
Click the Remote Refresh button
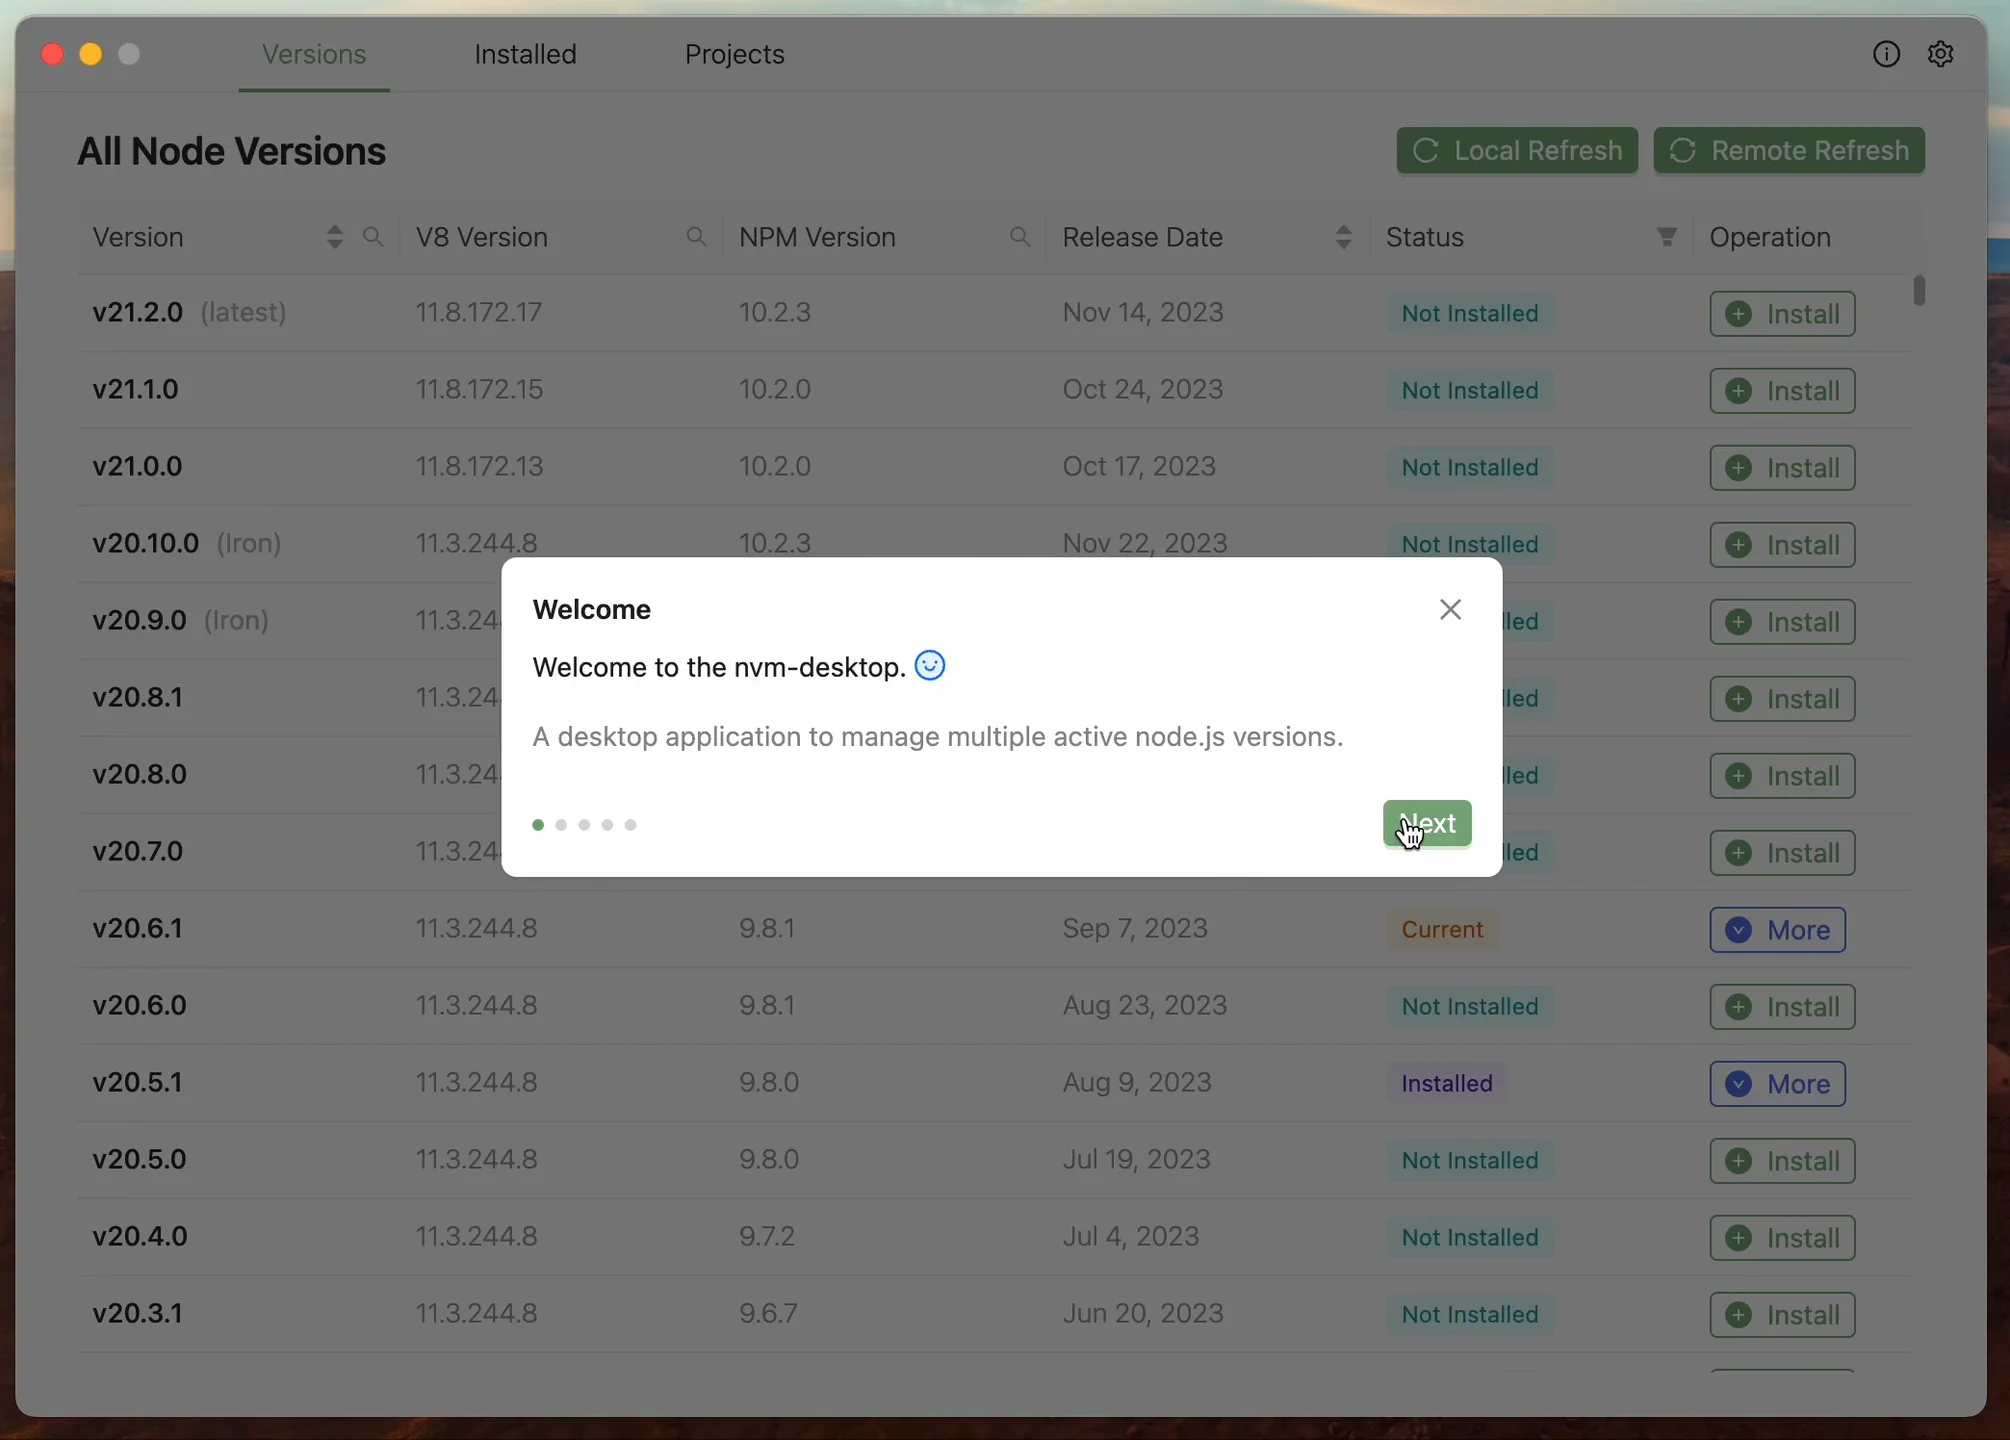(x=1789, y=151)
